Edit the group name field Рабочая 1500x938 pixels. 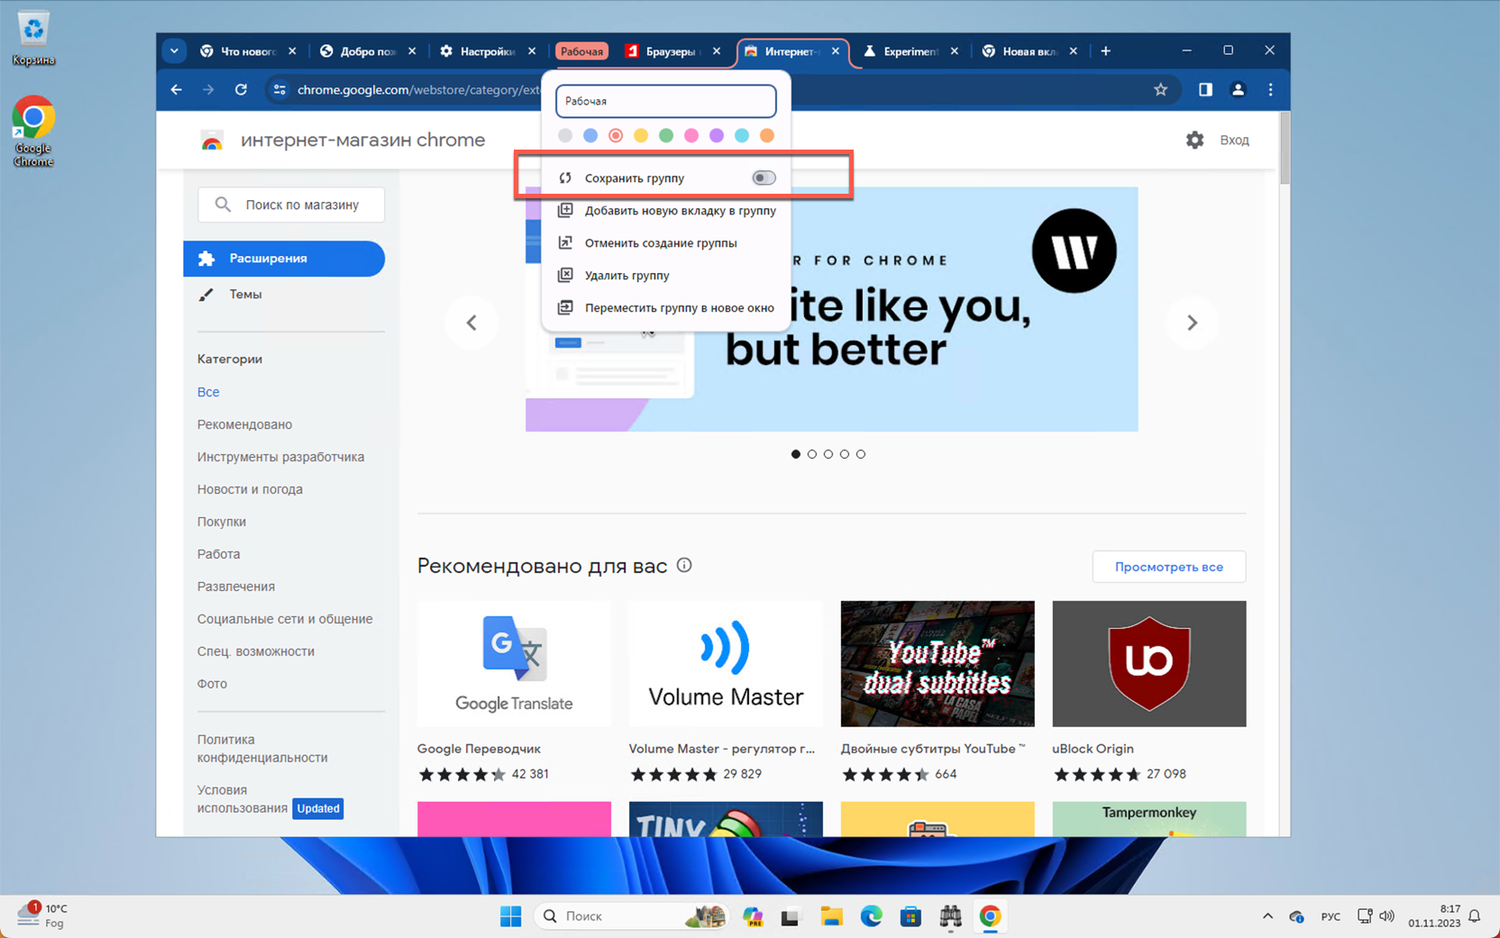[x=666, y=101]
